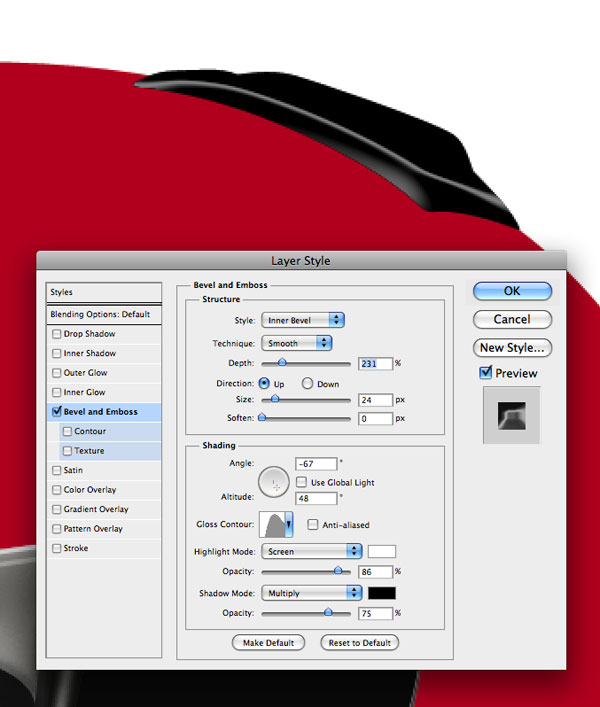This screenshot has height=707, width=600.
Task: Enable the Texture checkbox
Action: (x=67, y=451)
